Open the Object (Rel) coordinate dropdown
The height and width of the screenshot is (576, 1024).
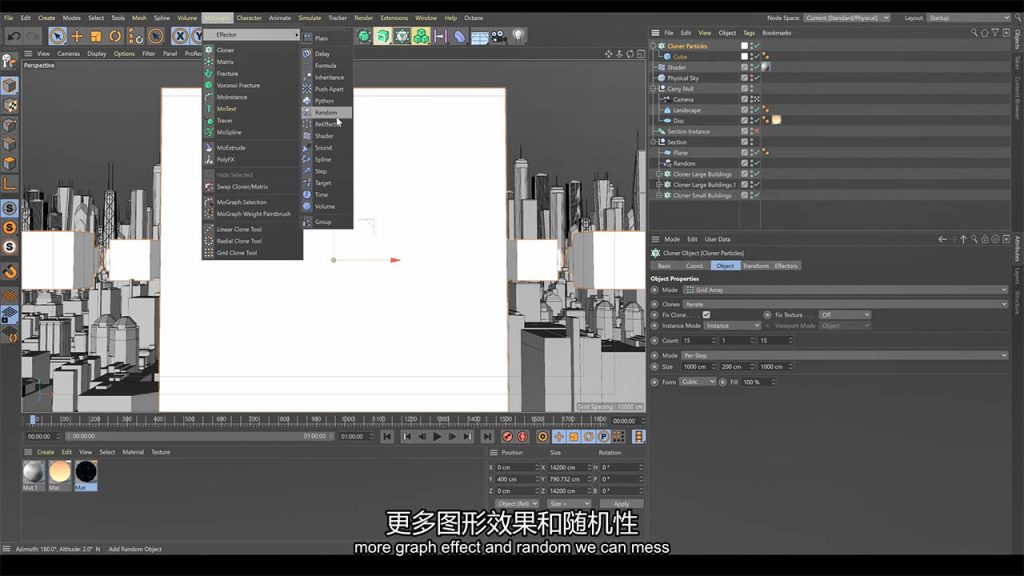click(x=517, y=504)
